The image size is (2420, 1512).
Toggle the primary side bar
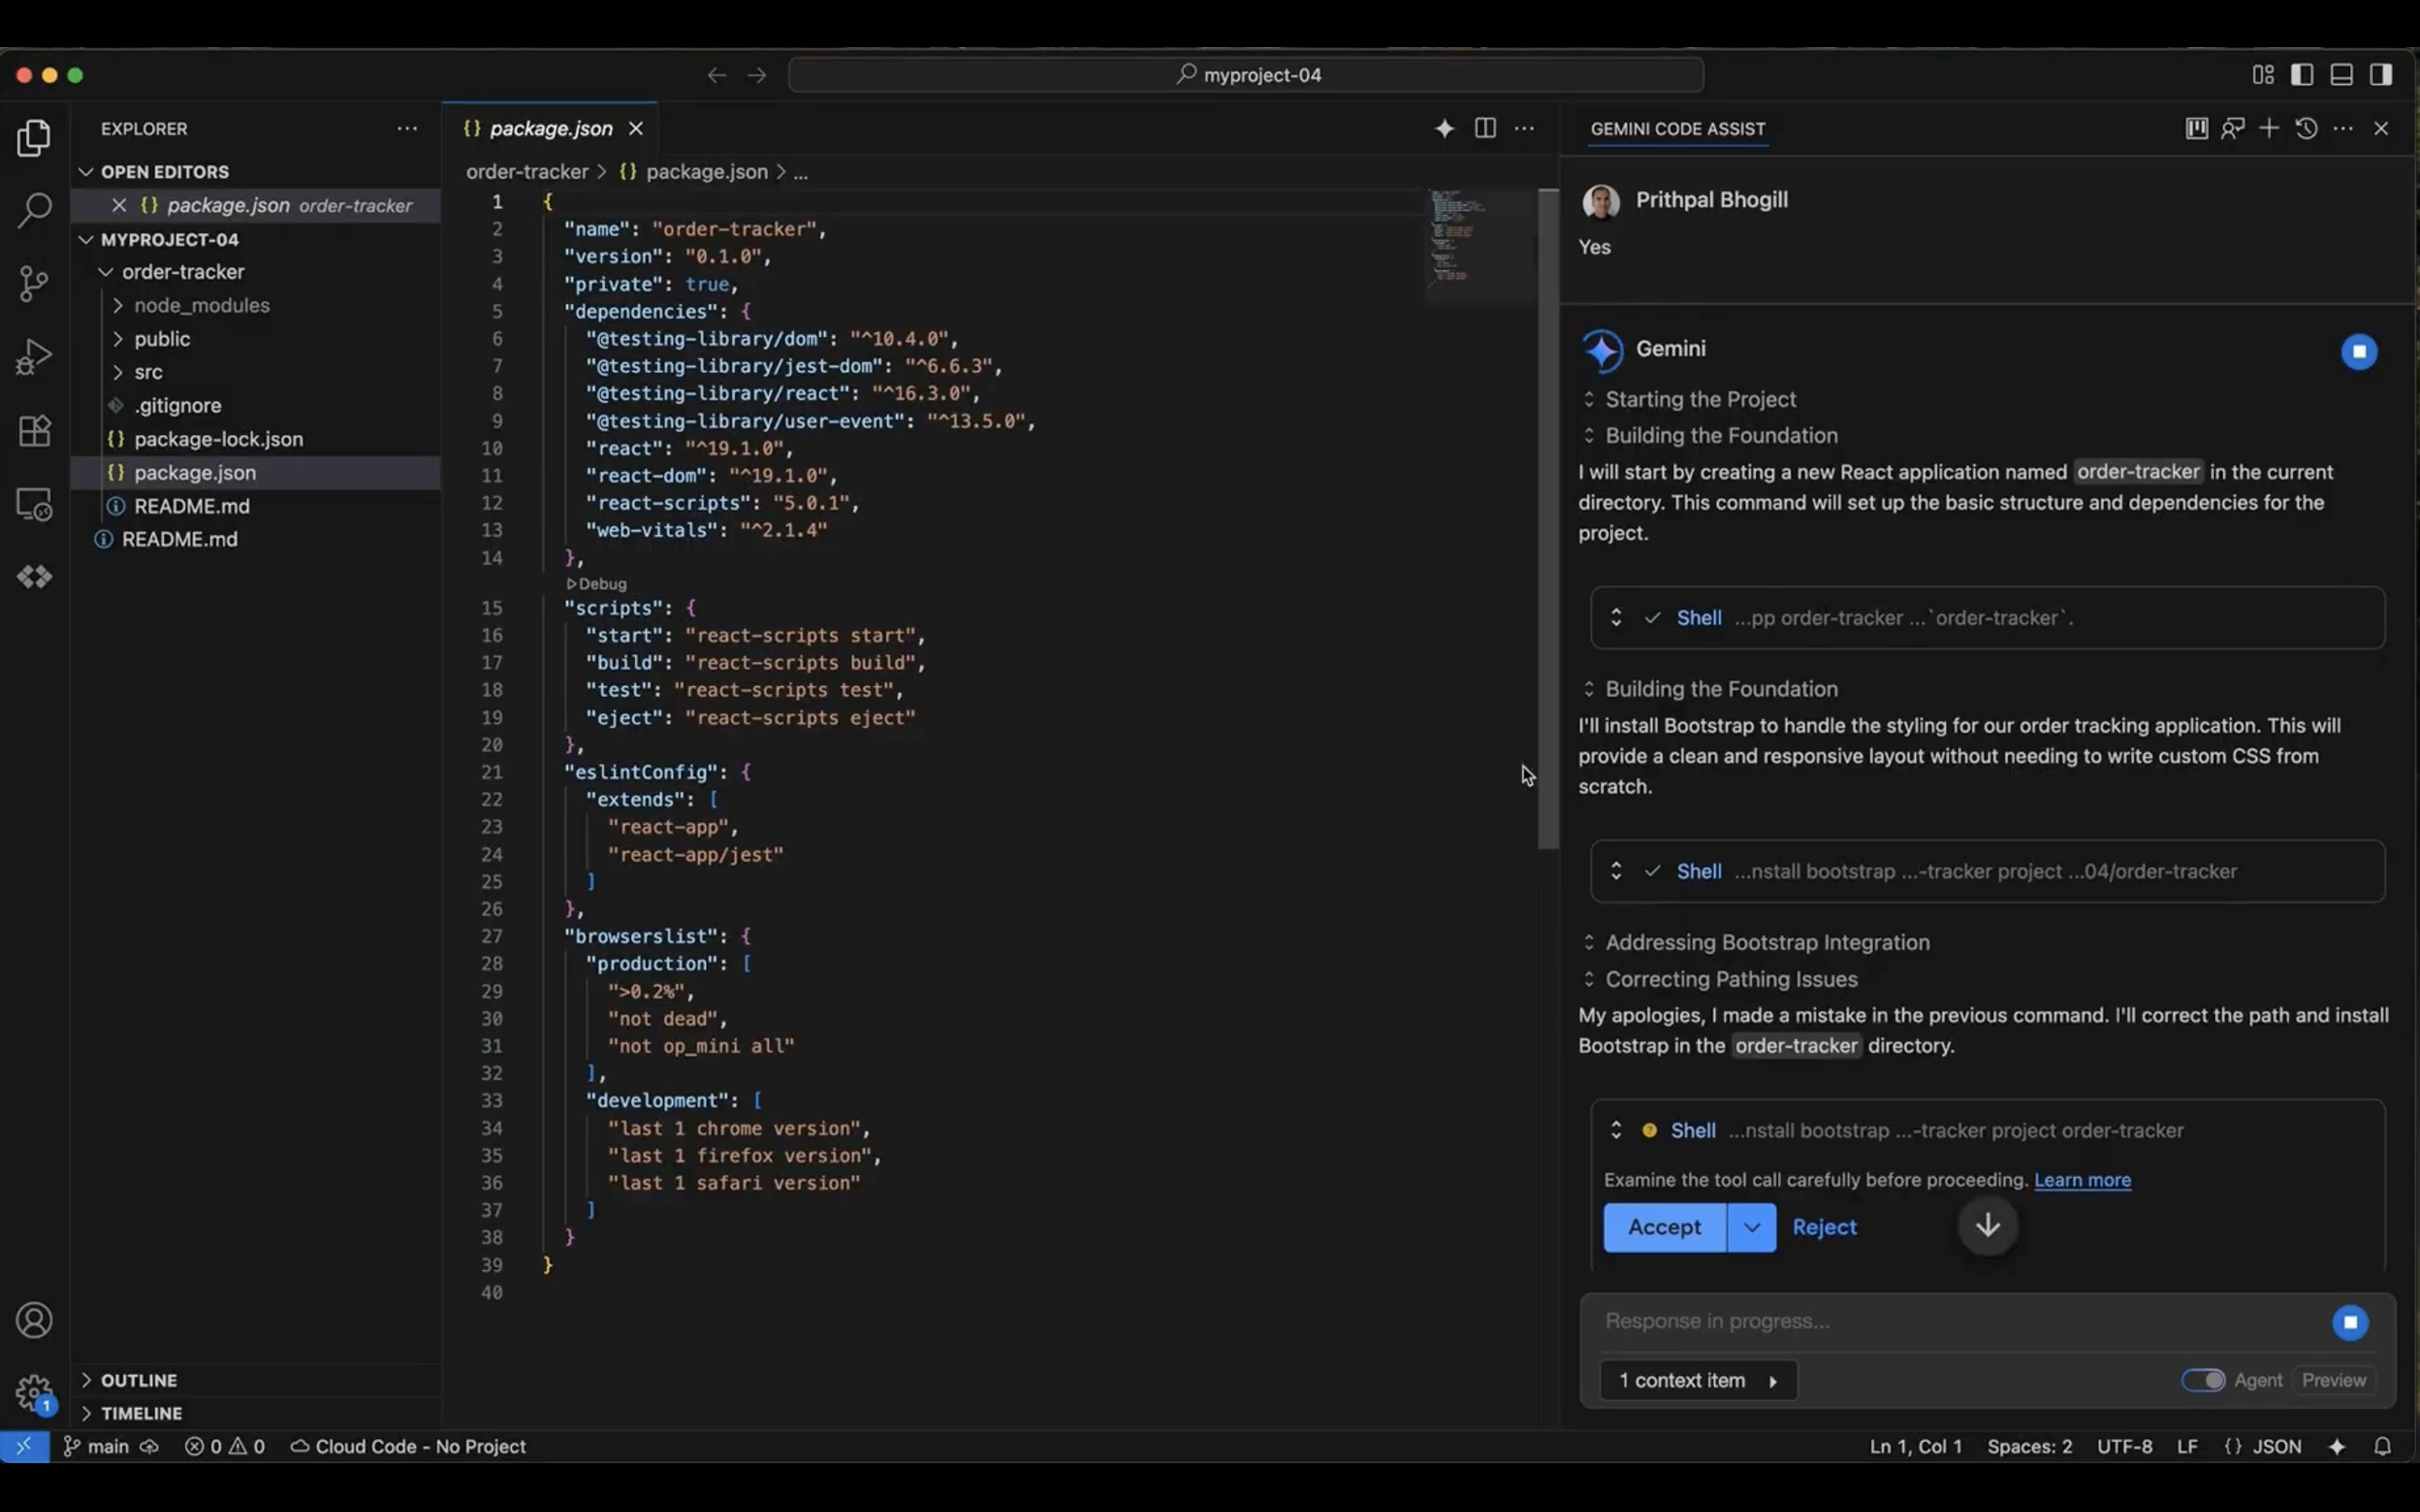(2302, 75)
